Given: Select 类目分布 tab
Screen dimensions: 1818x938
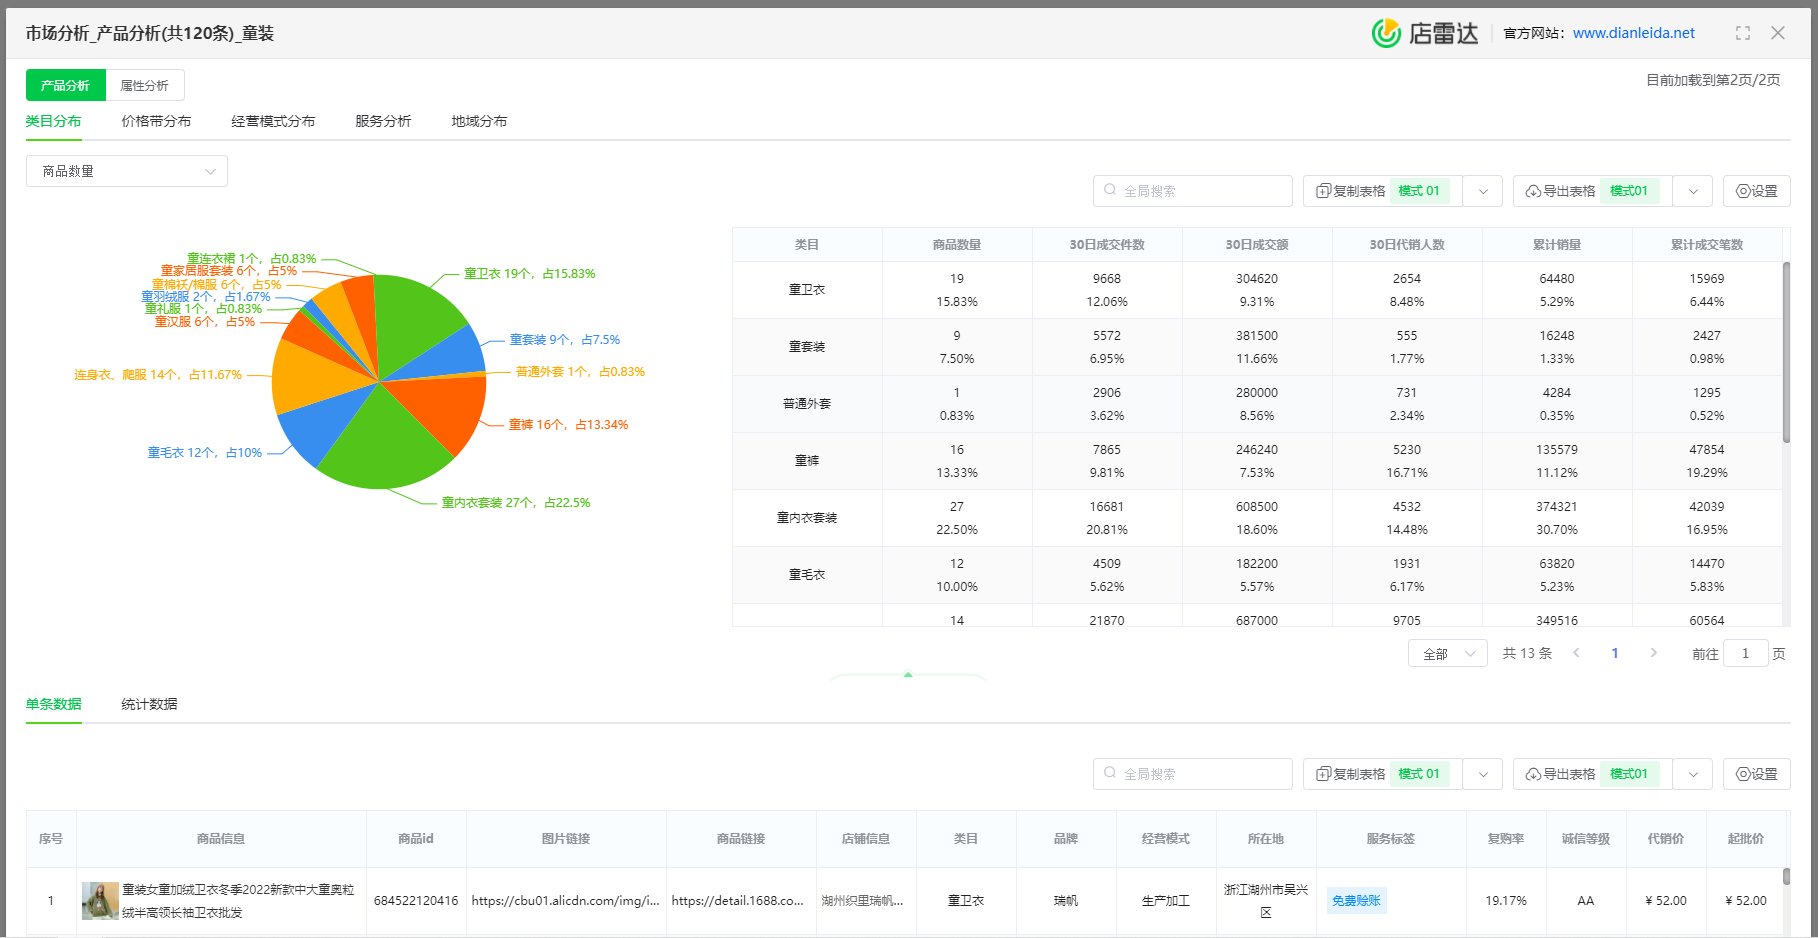Looking at the screenshot, I should (54, 121).
